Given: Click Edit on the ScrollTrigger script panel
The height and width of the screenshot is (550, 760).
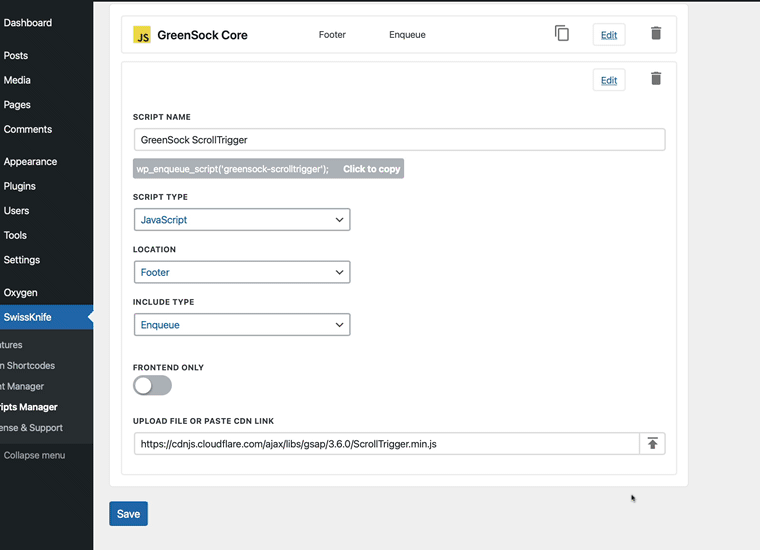Looking at the screenshot, I should click(x=609, y=80).
